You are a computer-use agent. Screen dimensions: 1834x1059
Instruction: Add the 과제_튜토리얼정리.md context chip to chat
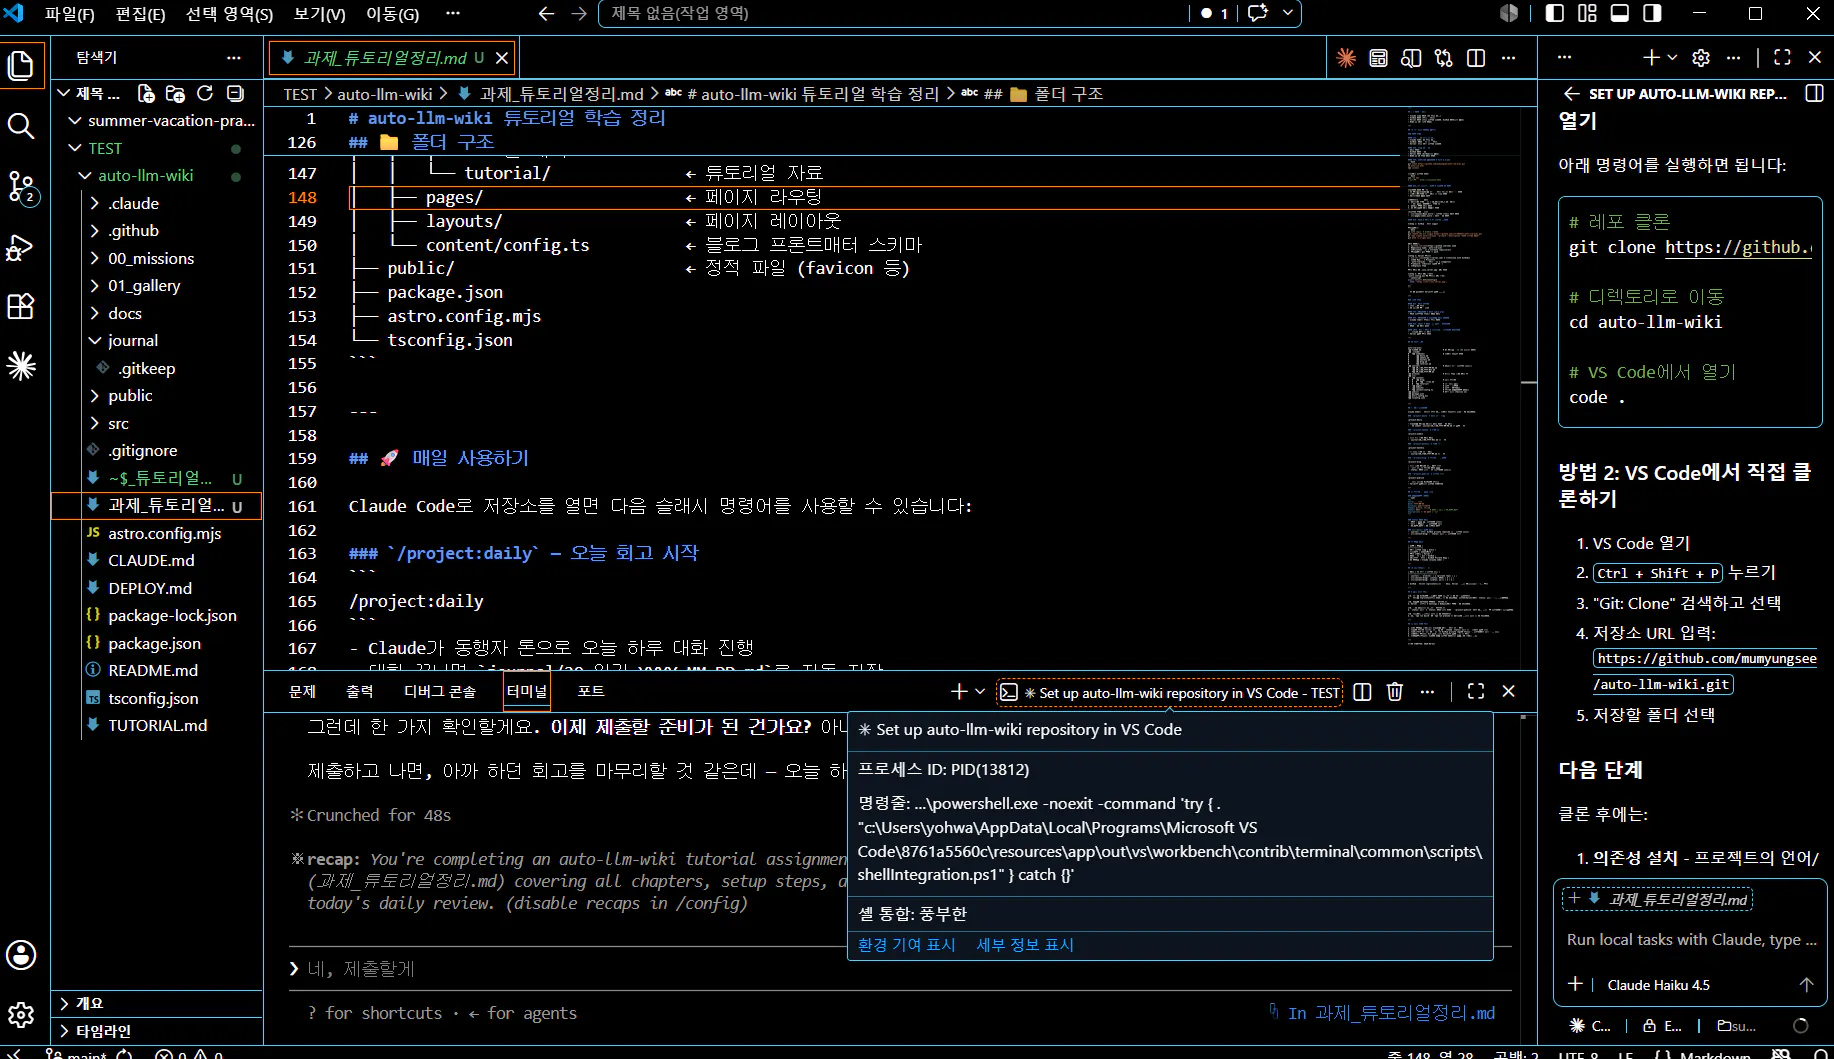pos(1658,899)
